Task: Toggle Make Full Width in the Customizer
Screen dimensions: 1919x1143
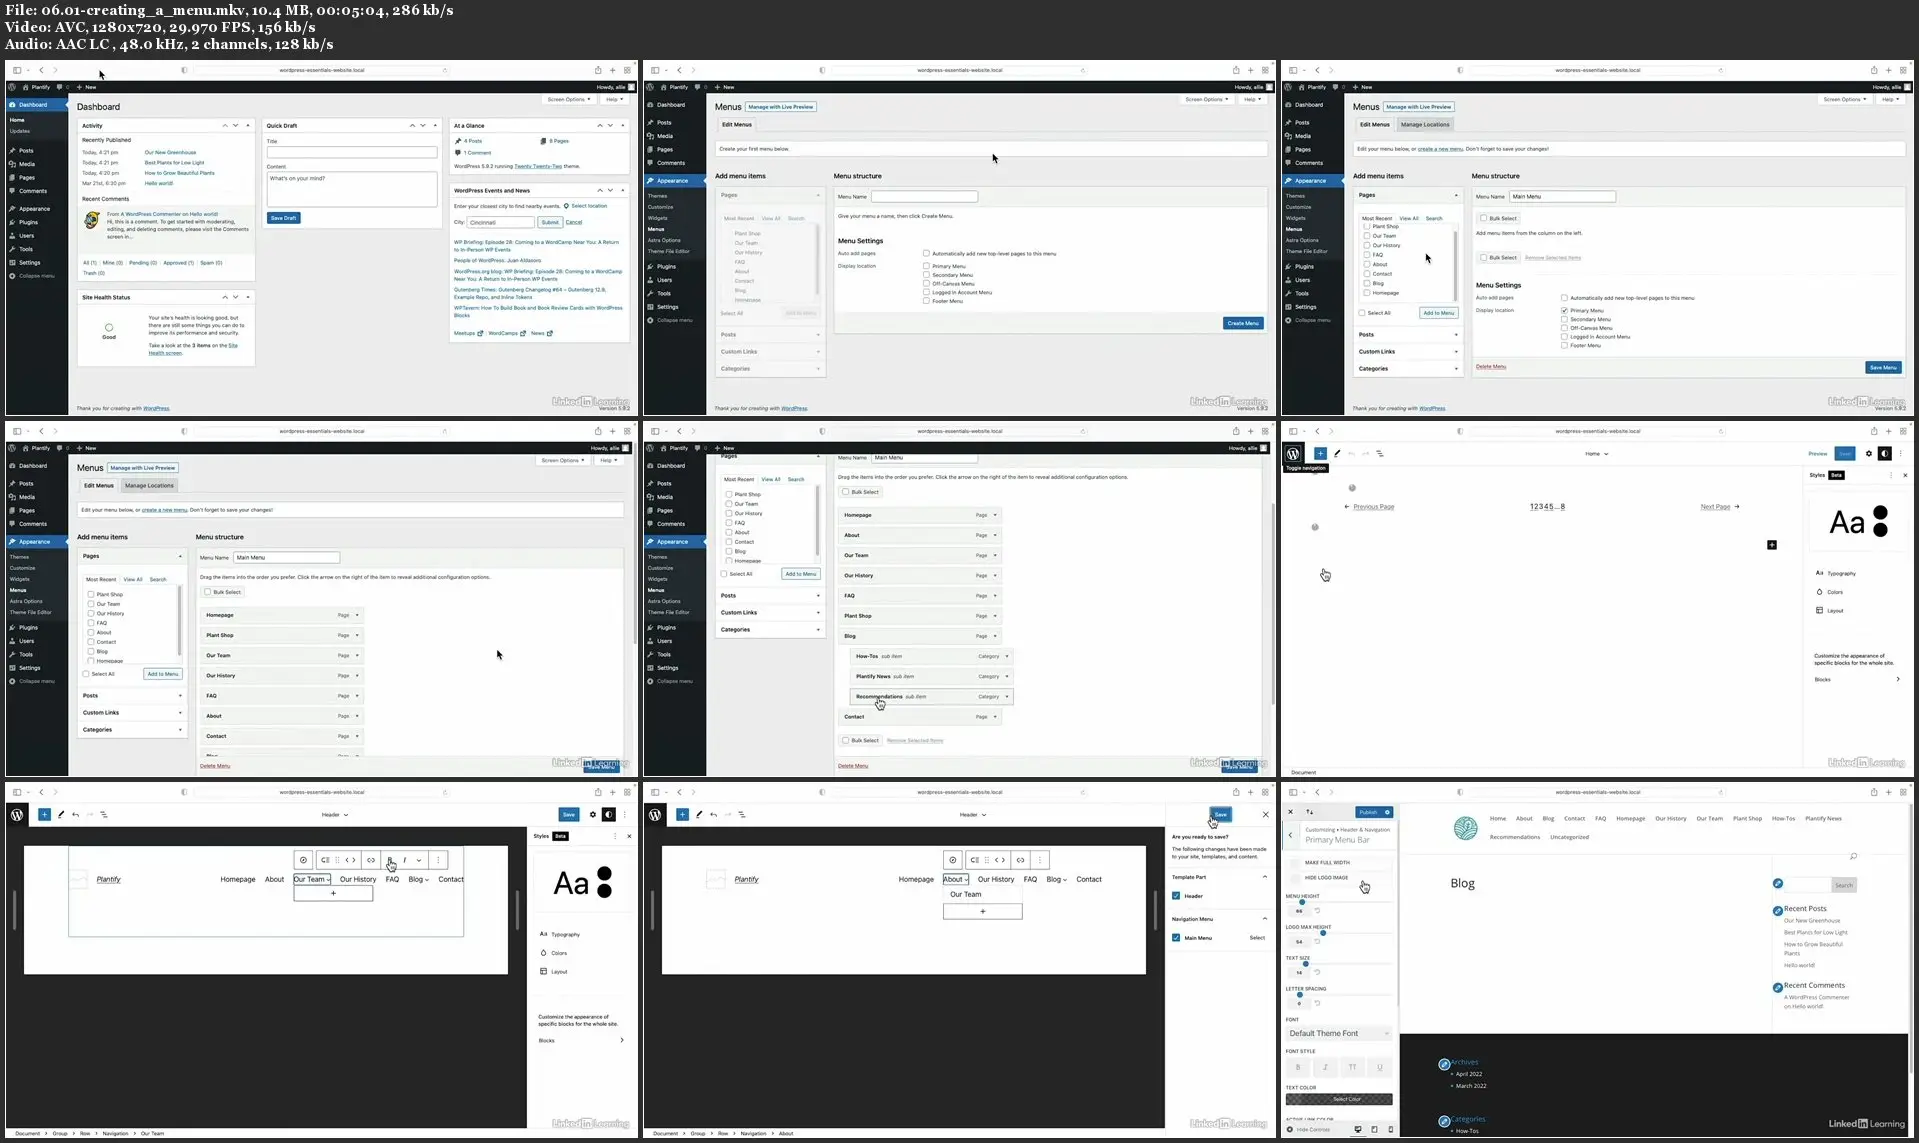Action: click(1296, 863)
